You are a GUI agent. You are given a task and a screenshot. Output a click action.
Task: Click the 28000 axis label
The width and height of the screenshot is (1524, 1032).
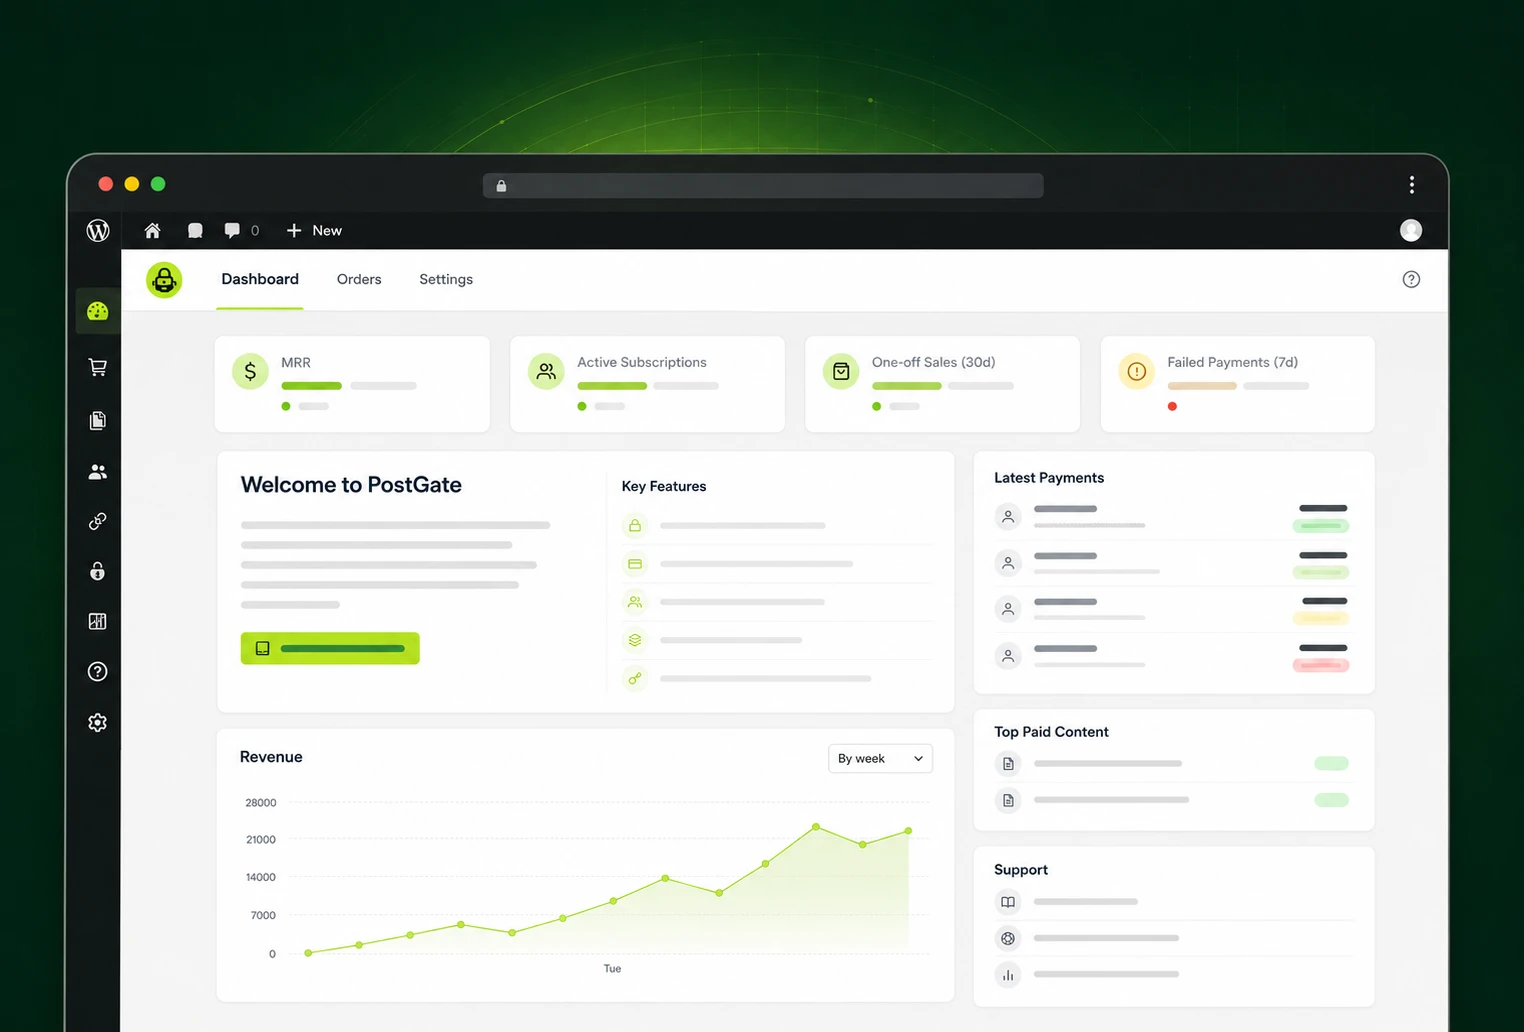coord(261,803)
